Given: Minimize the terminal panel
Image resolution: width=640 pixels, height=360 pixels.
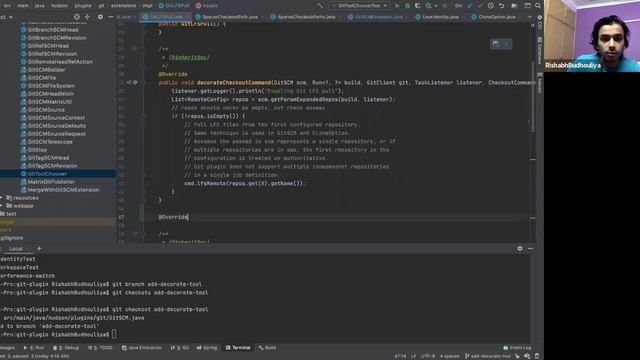Looking at the screenshot, I should pos(530,248).
